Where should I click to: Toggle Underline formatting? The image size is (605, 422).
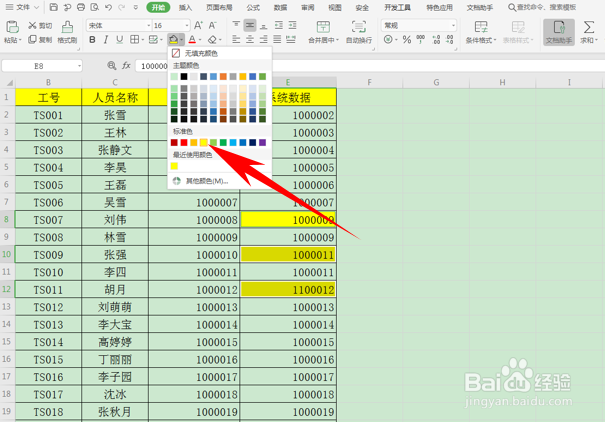(120, 39)
